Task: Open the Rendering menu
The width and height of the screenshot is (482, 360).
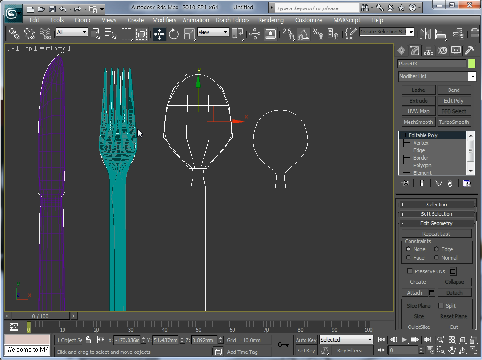Action: click(271, 20)
